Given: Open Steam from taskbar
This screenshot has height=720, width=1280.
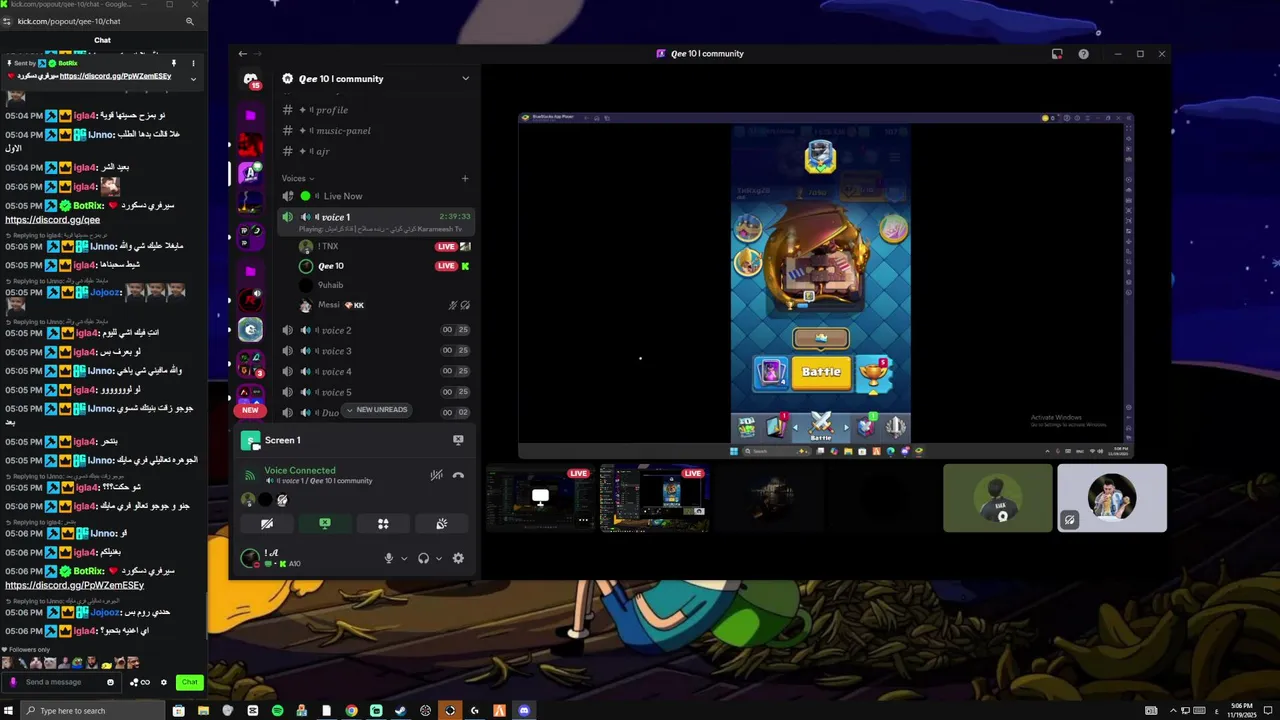Looking at the screenshot, I should [401, 710].
